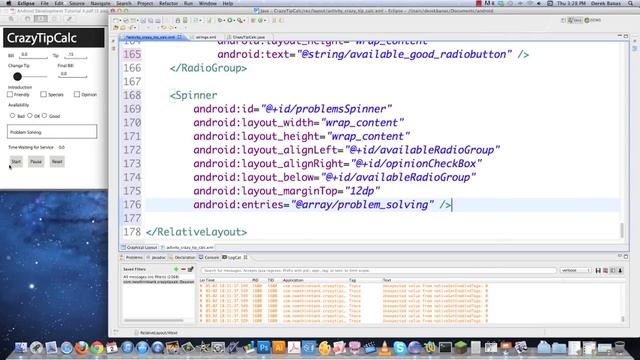Open Trash in the Dock
Image resolution: width=640 pixels, height=360 pixels.
coord(620,348)
